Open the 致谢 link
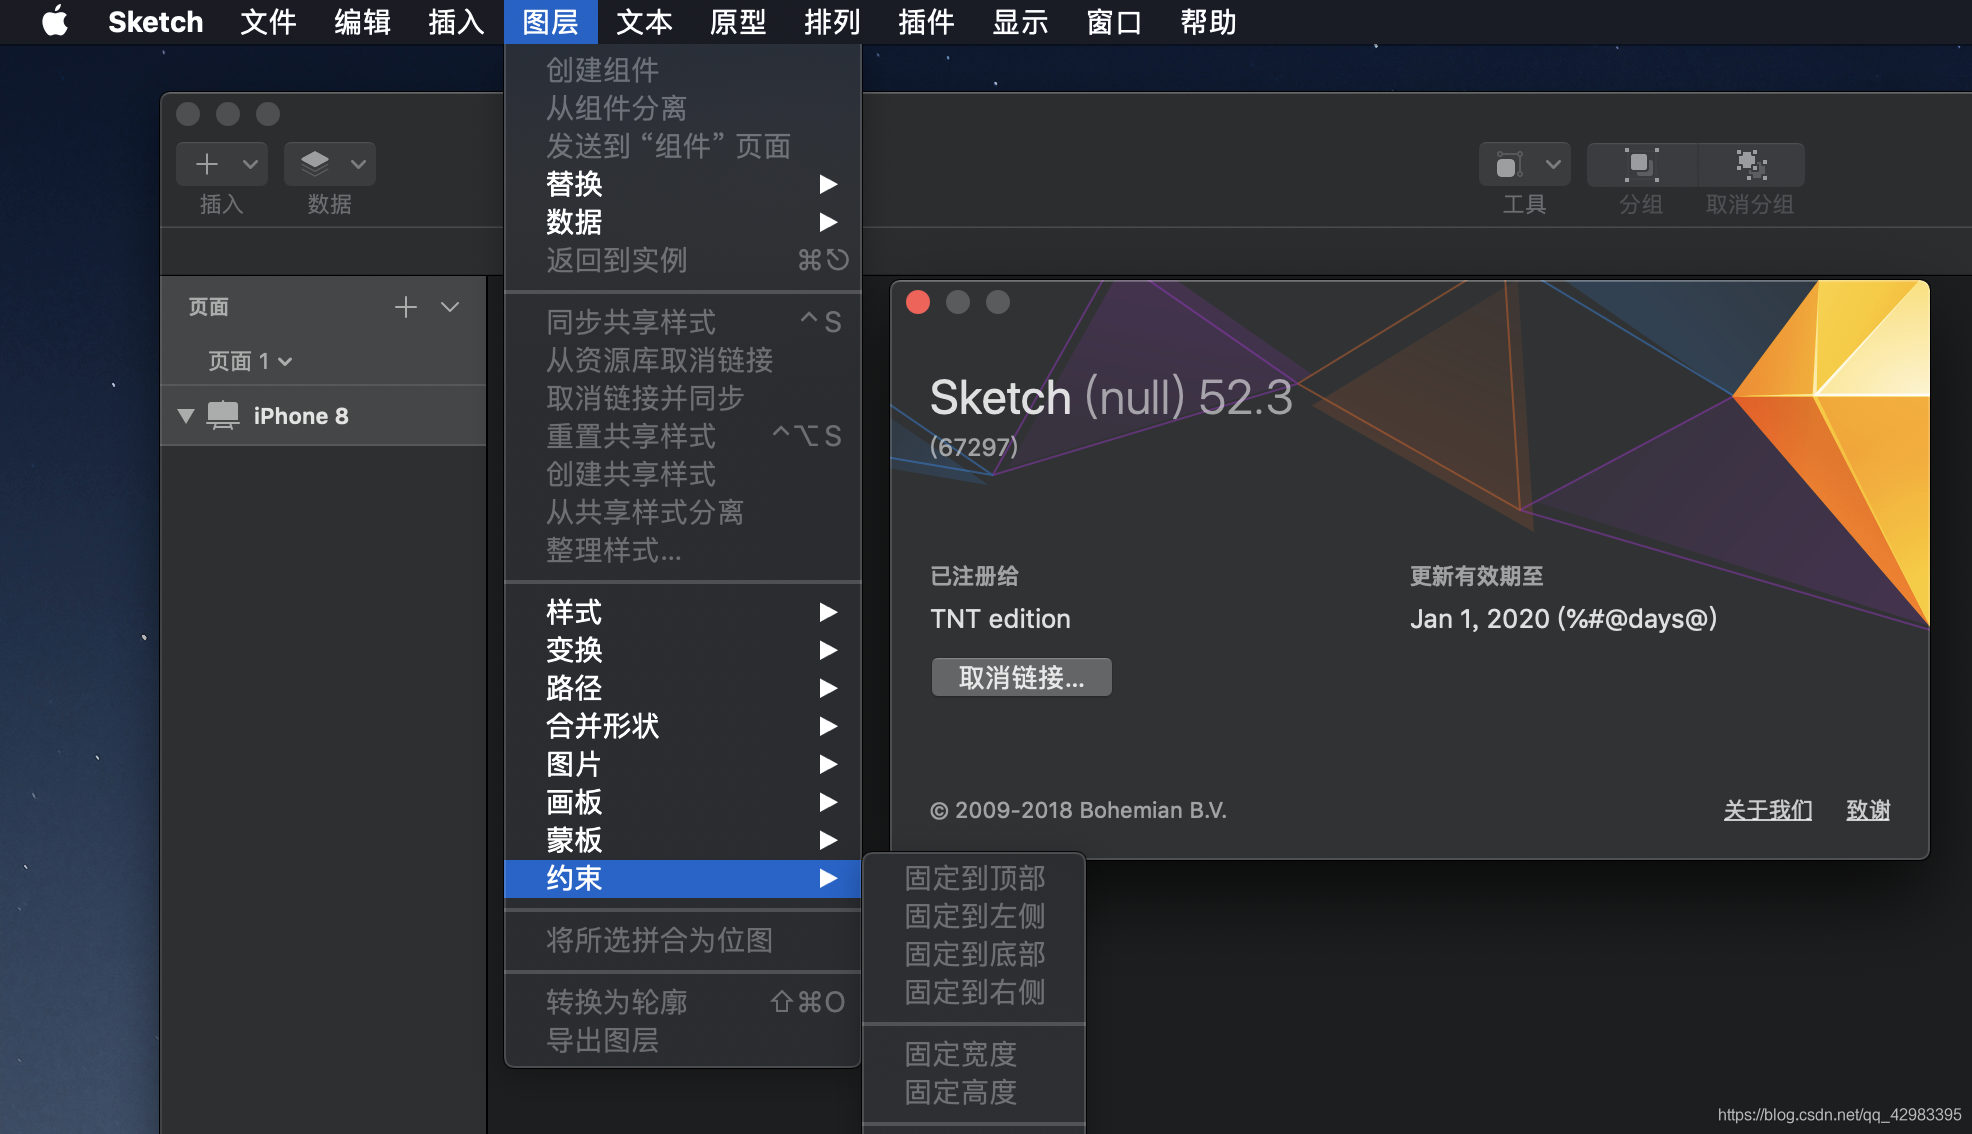1972x1134 pixels. (1868, 810)
